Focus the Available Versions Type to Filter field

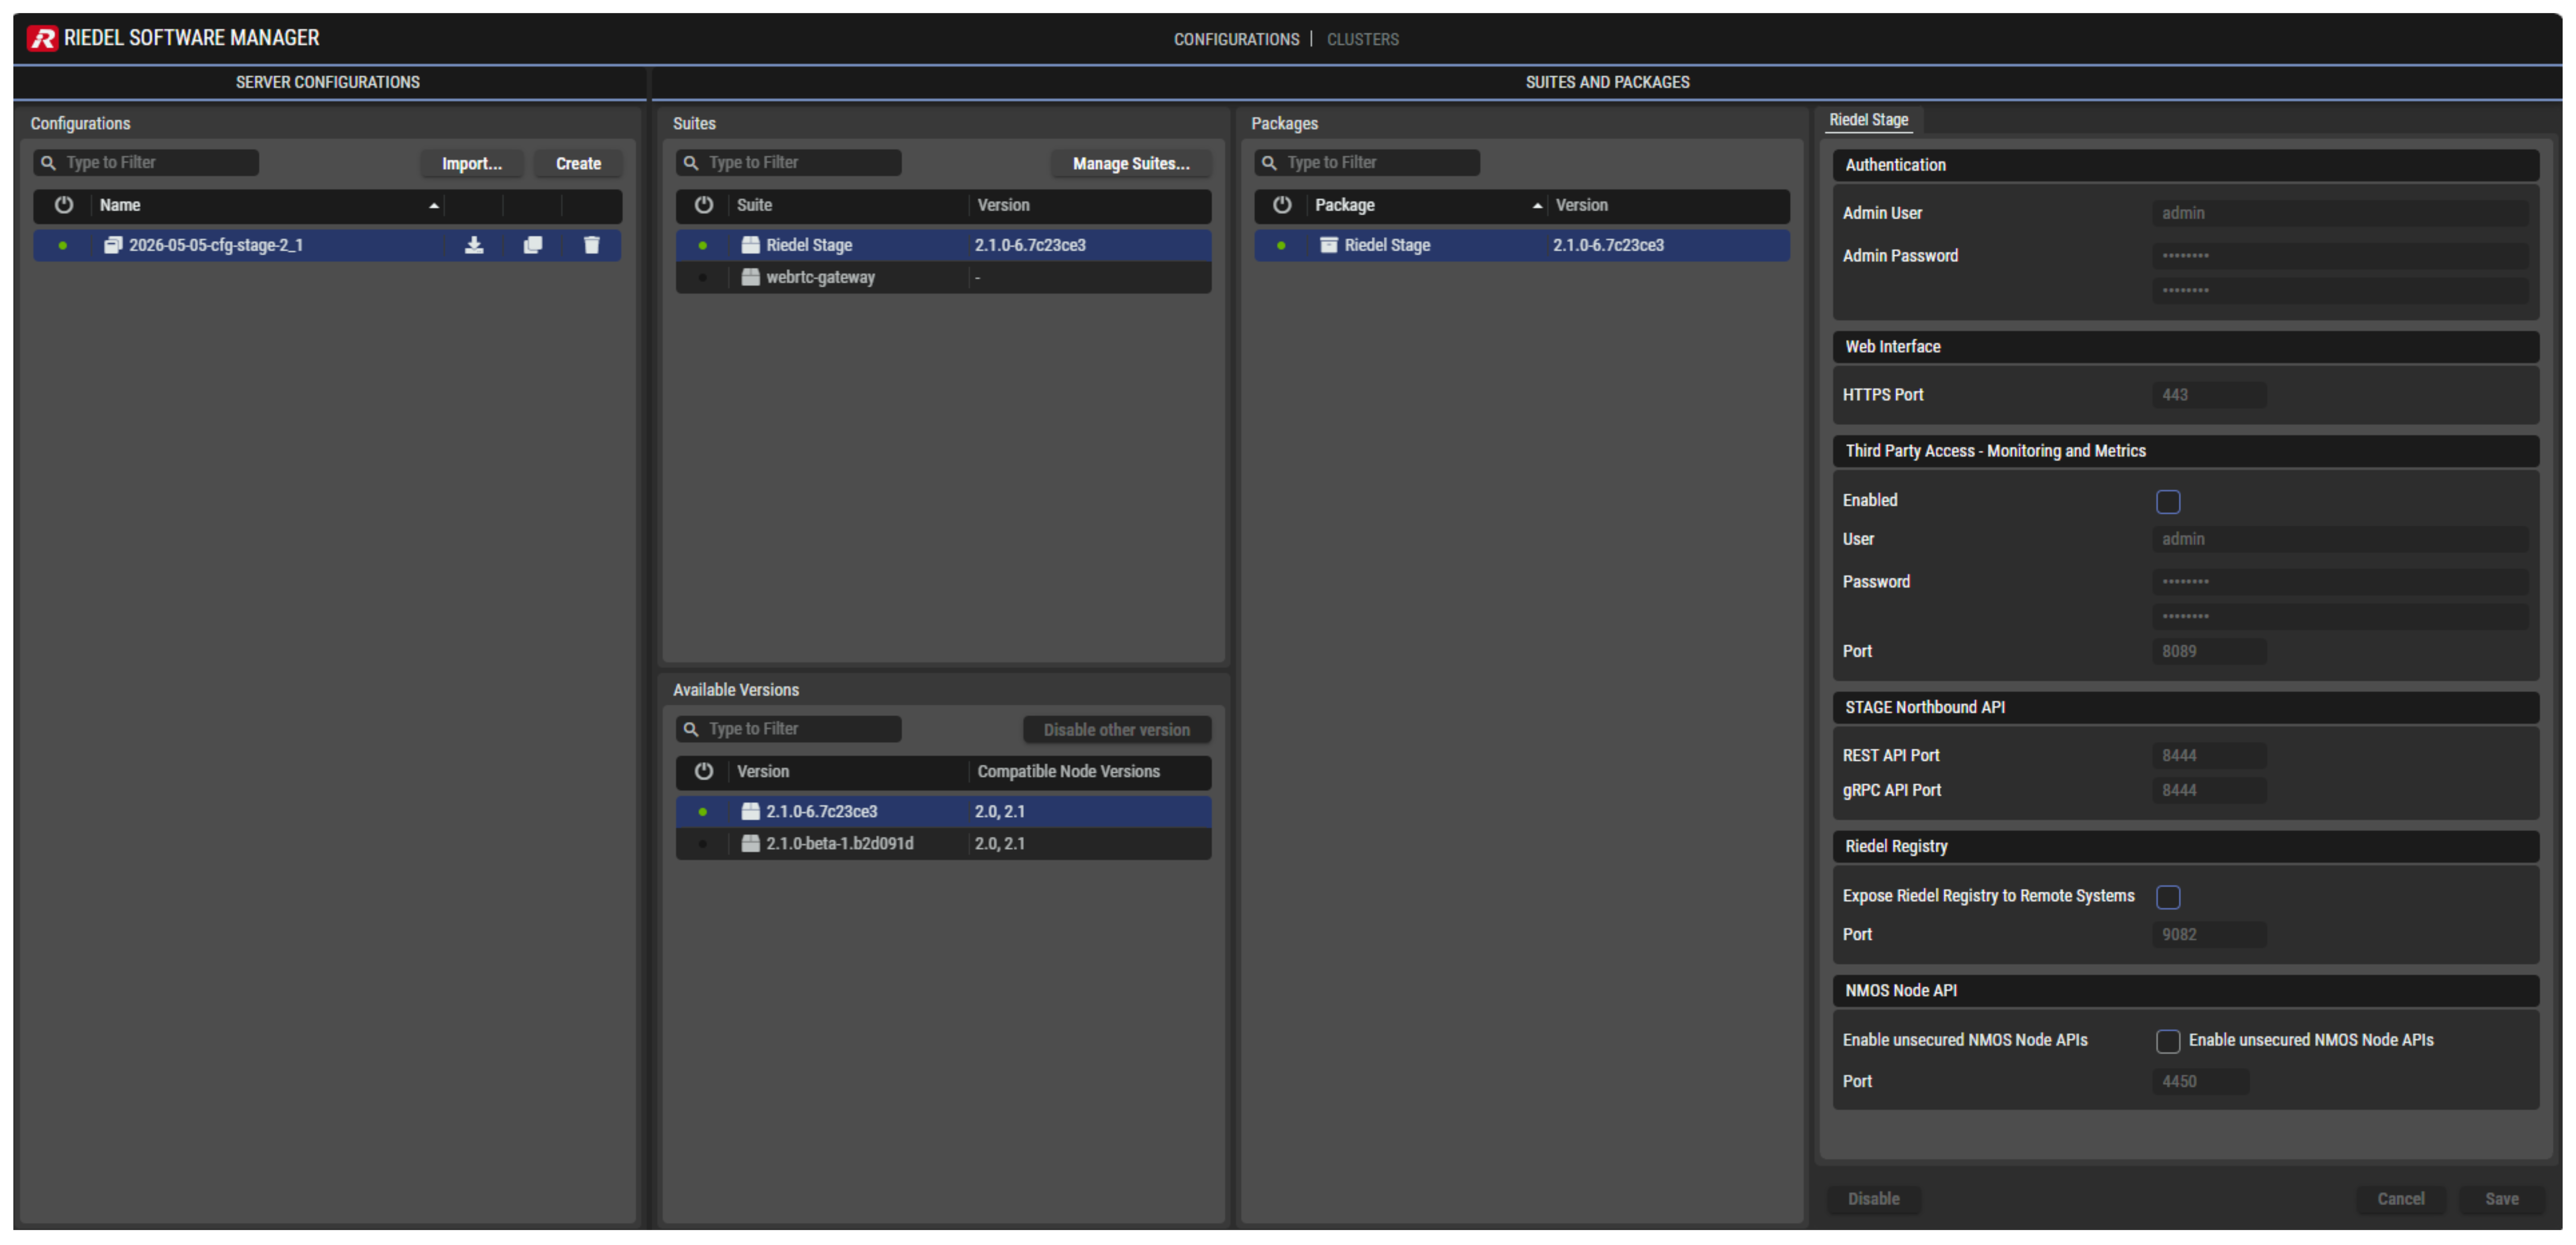(x=789, y=729)
